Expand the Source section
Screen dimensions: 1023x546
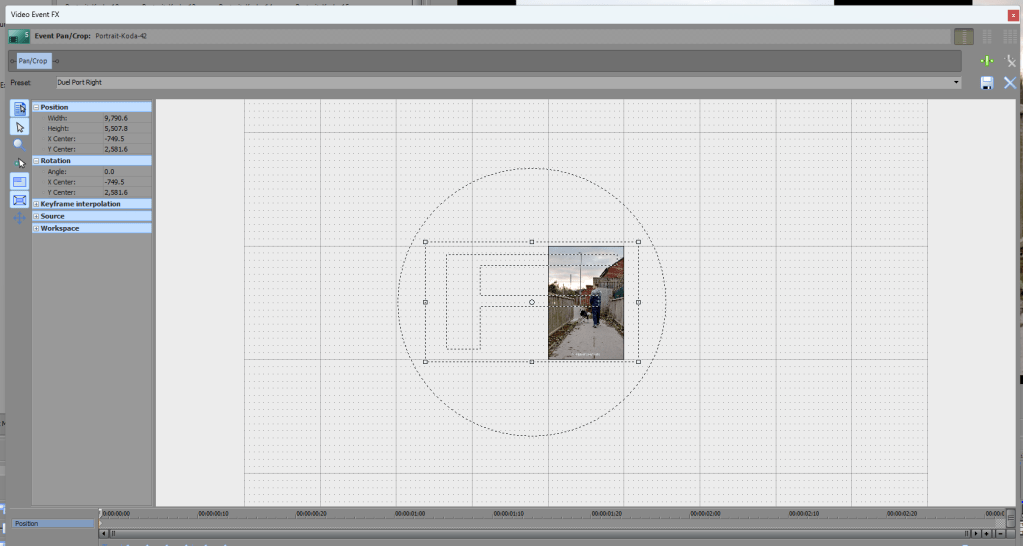coord(36,216)
